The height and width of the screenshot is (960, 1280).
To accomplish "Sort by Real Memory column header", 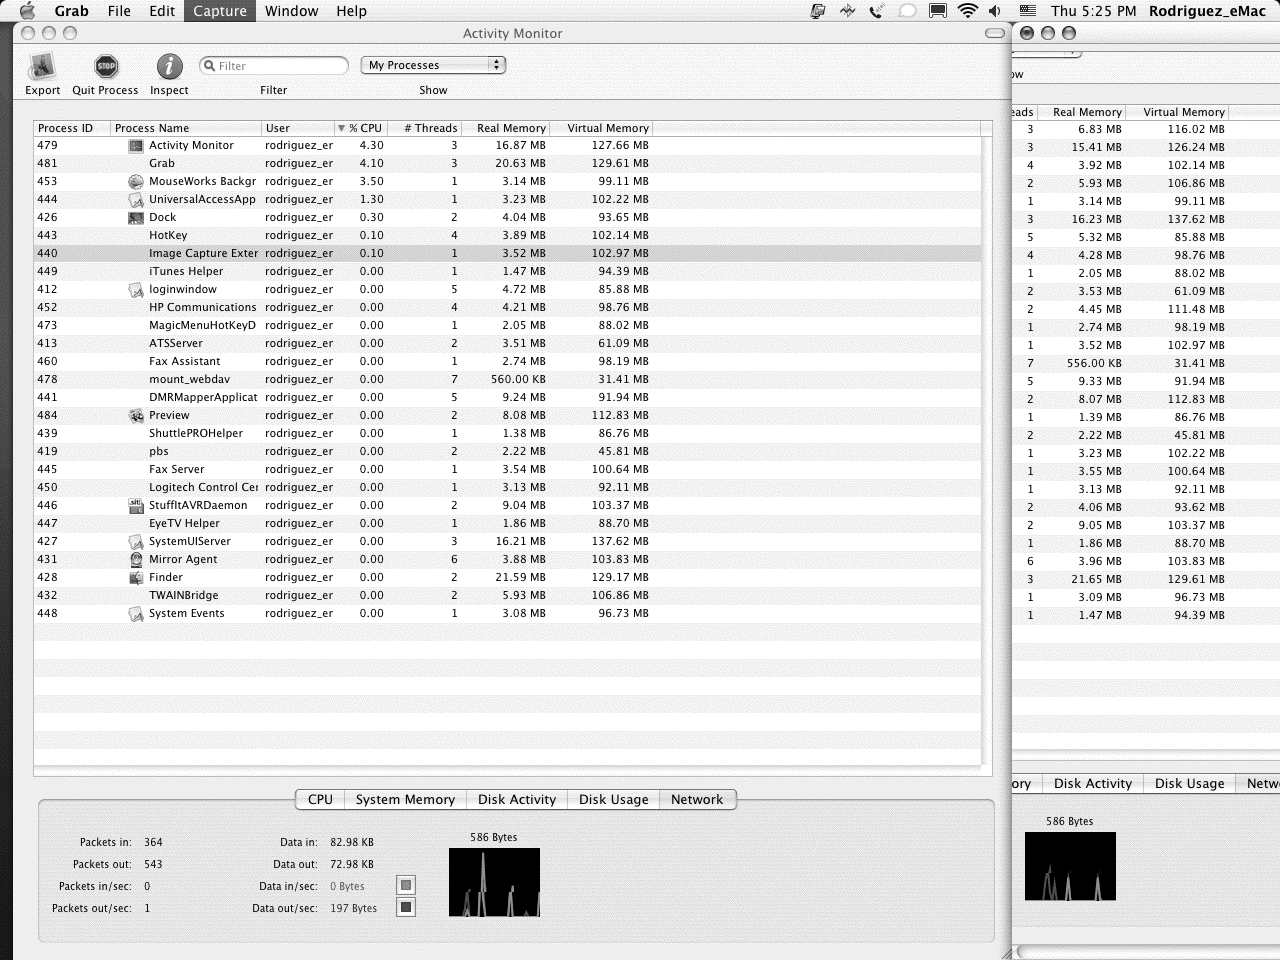I will coord(506,128).
